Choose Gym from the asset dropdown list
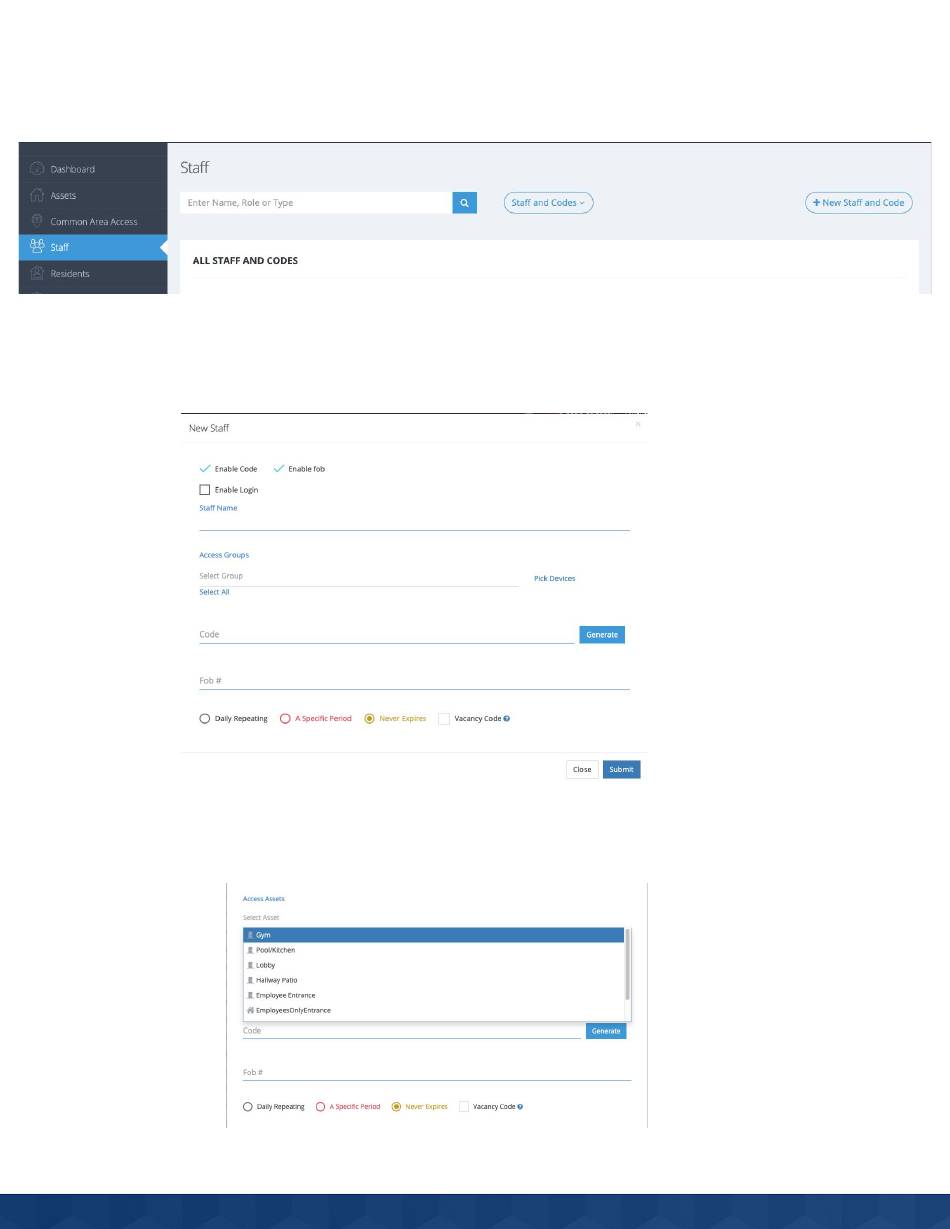950x1229 pixels. 434,935
